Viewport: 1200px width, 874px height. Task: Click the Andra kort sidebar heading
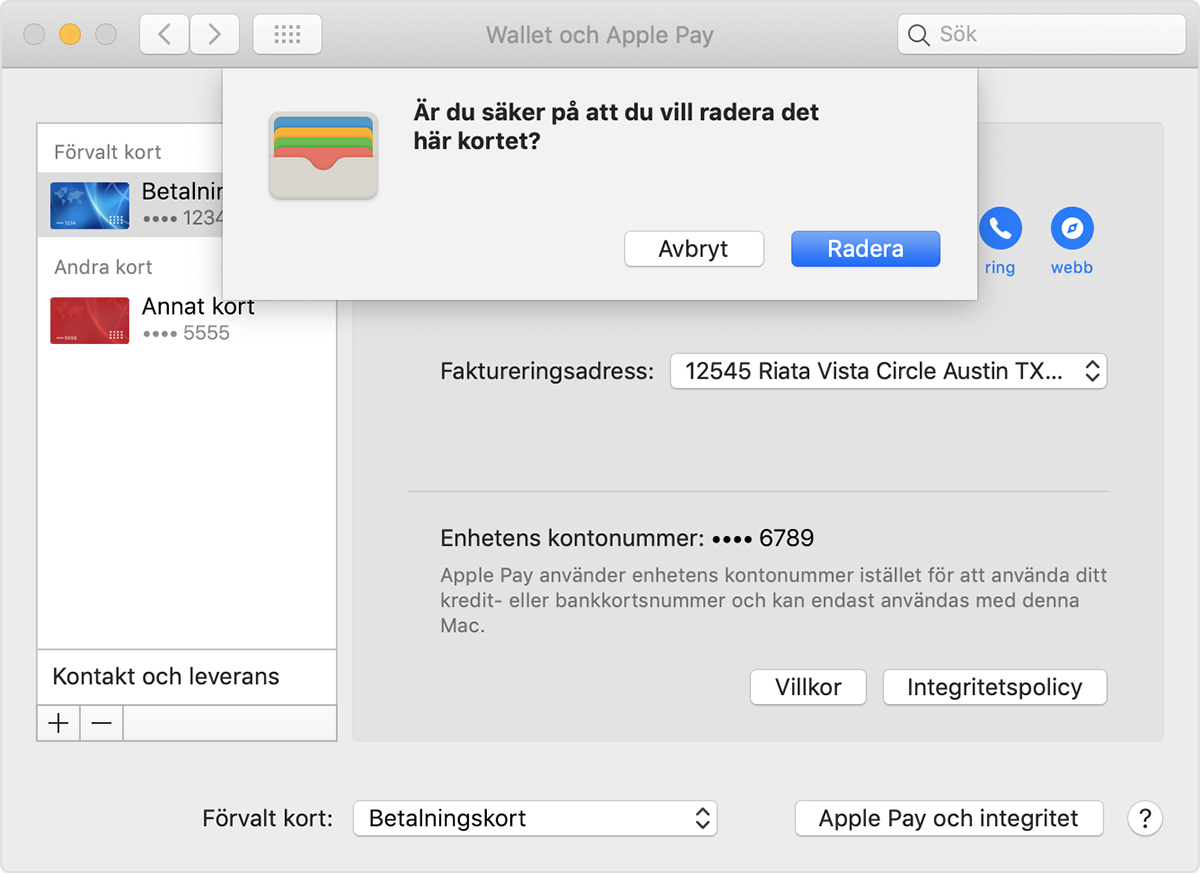point(104,267)
